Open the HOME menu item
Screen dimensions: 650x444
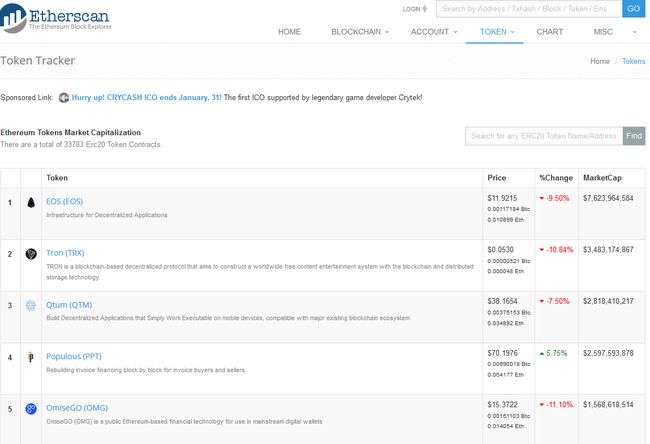point(289,32)
